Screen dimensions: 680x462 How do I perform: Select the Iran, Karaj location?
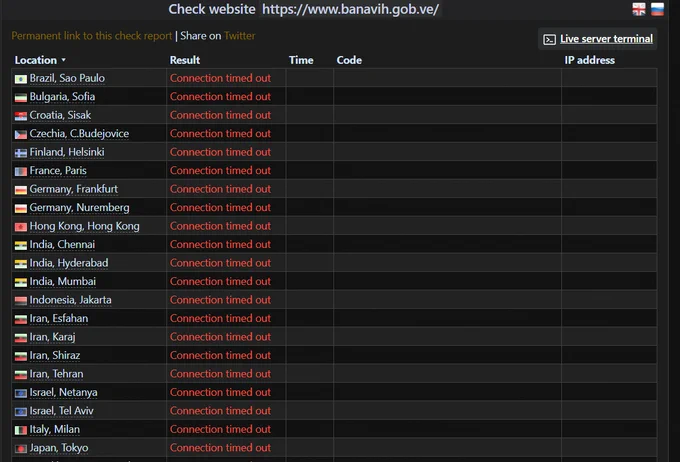click(x=52, y=337)
